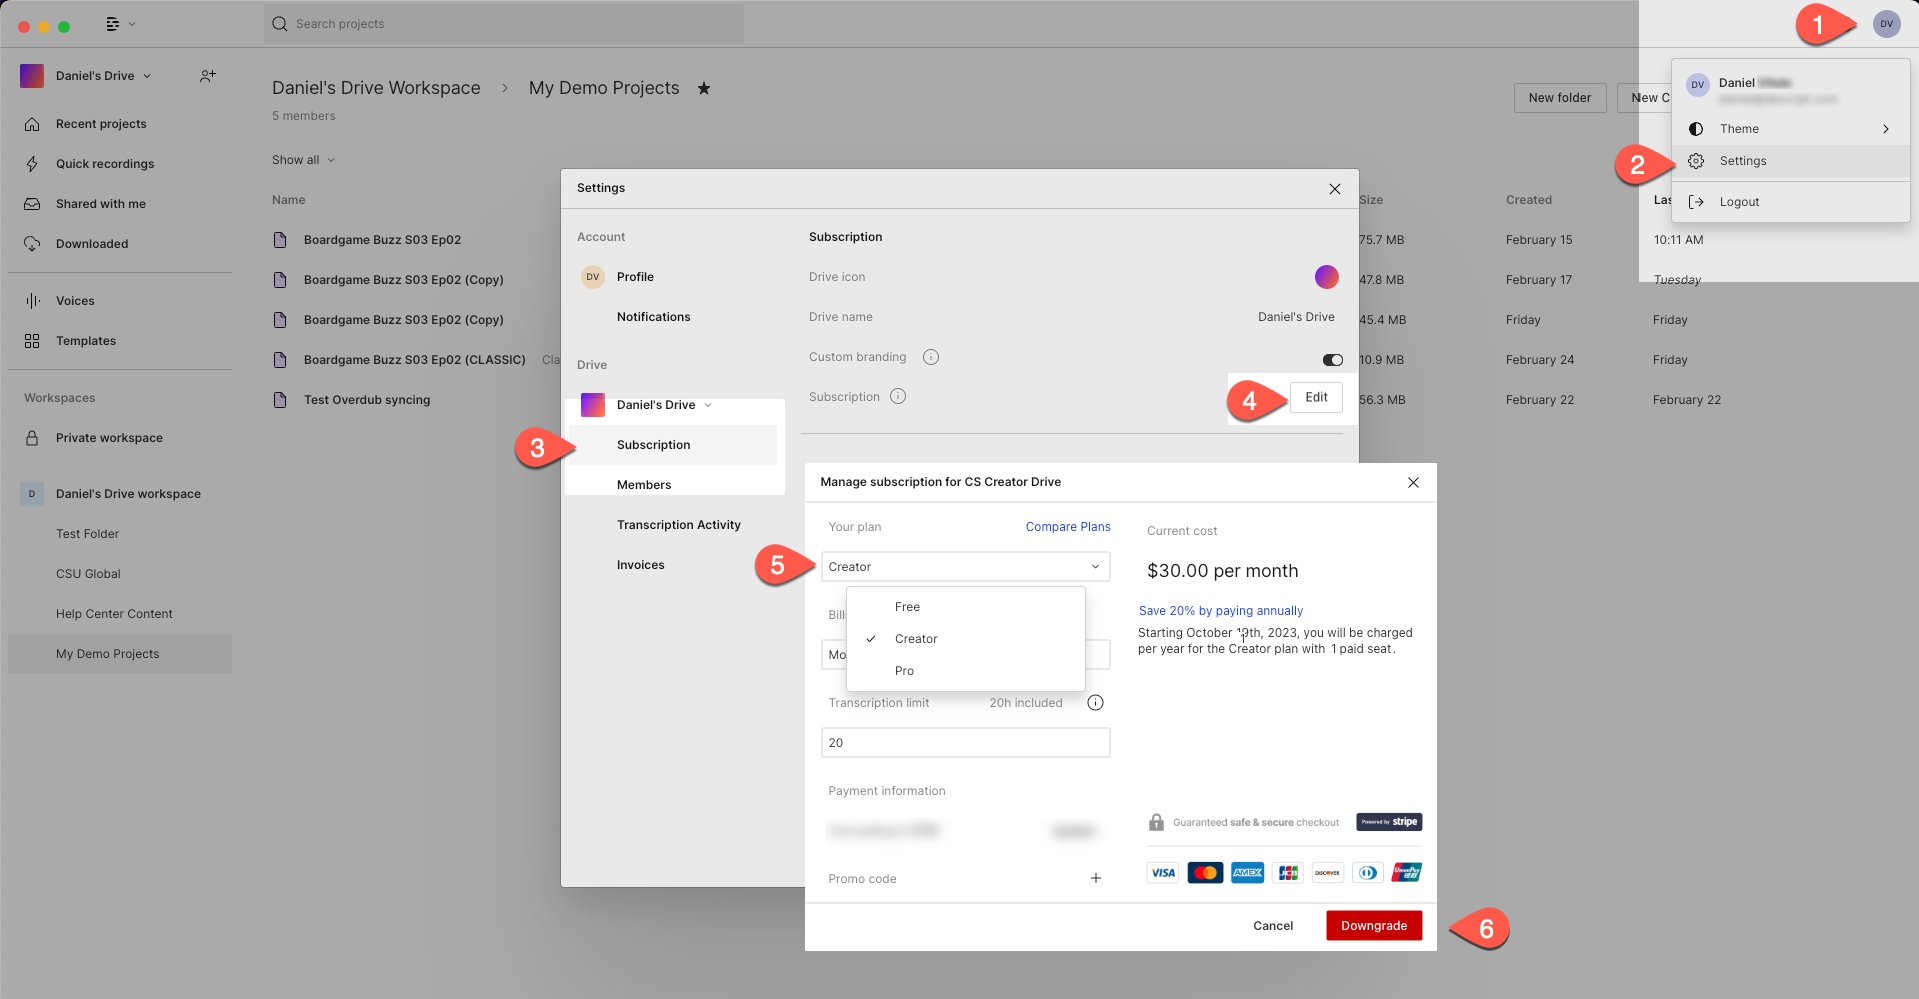Click the Quick recordings lightning icon

(32, 164)
